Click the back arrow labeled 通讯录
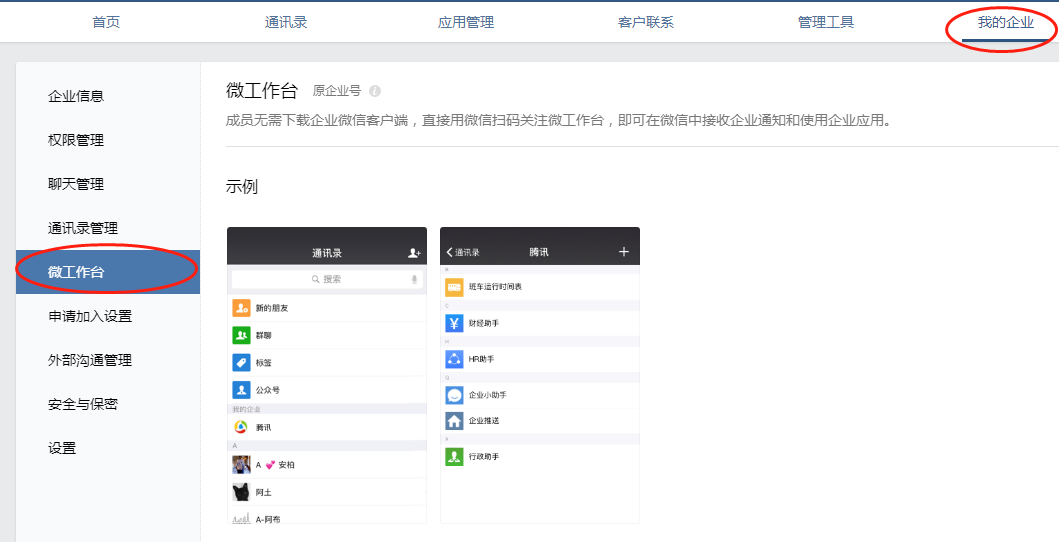The height and width of the screenshot is (542, 1059). [463, 252]
